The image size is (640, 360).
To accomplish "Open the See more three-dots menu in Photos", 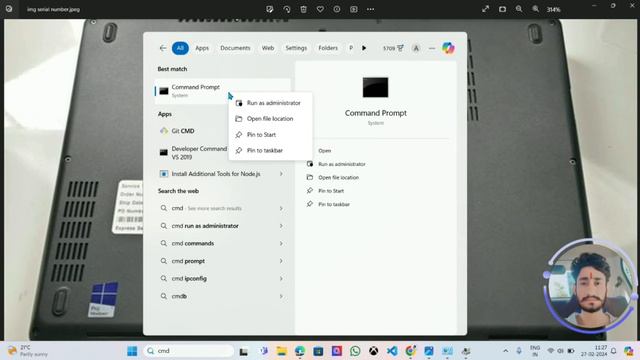I will (x=370, y=9).
